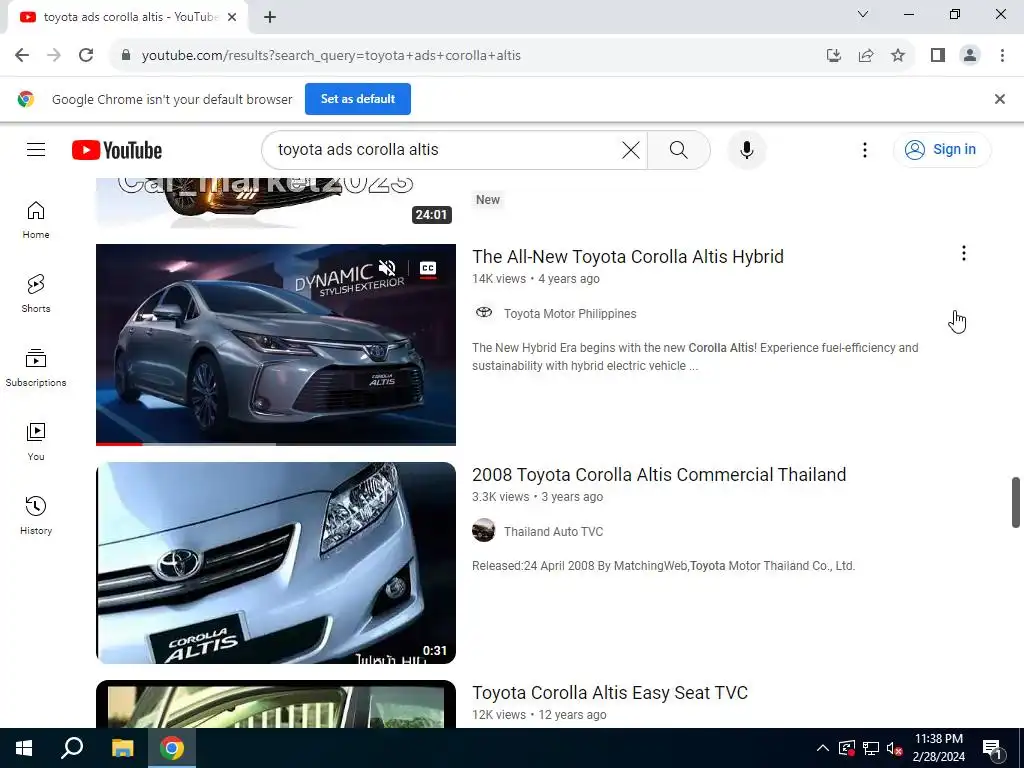This screenshot has height=768, width=1024.
Task: Open Toyota Corolla Altis Easy Seat TVC title
Action: [610, 693]
